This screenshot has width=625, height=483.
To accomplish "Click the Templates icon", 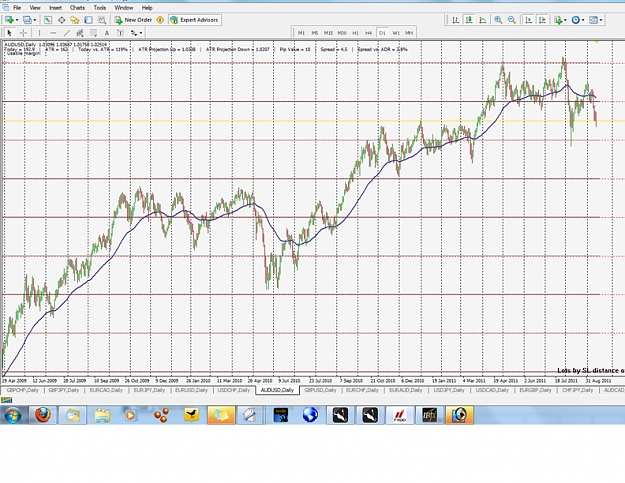I will coord(594,20).
